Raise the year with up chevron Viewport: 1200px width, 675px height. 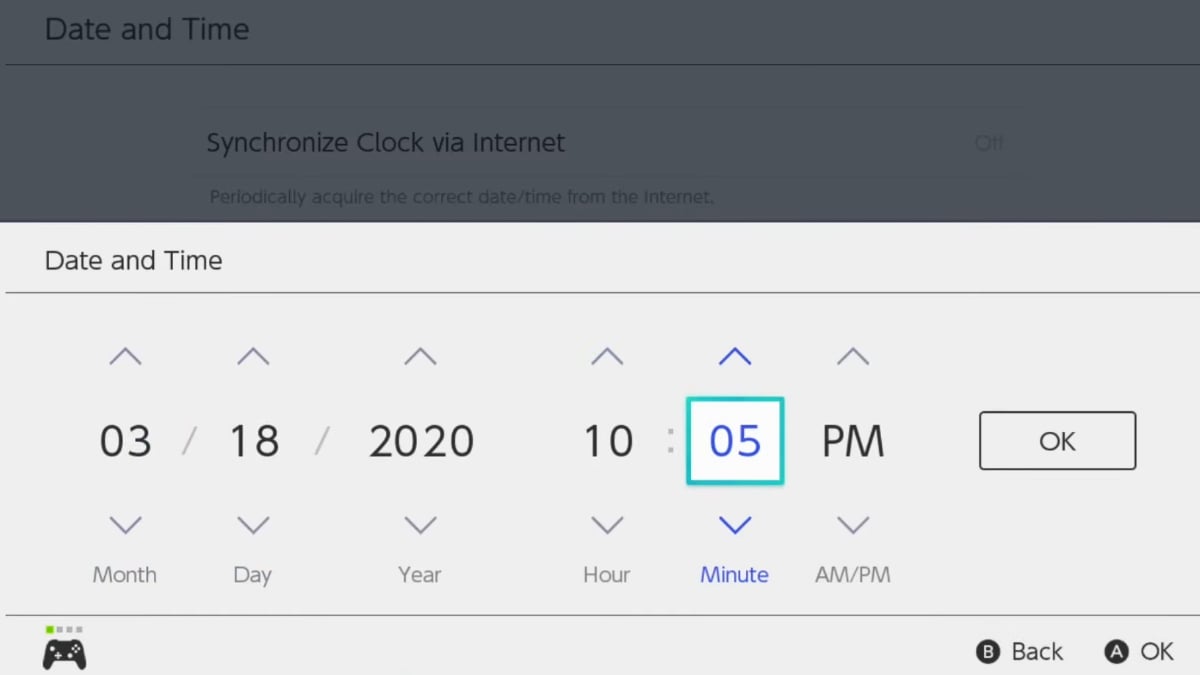[x=420, y=356]
